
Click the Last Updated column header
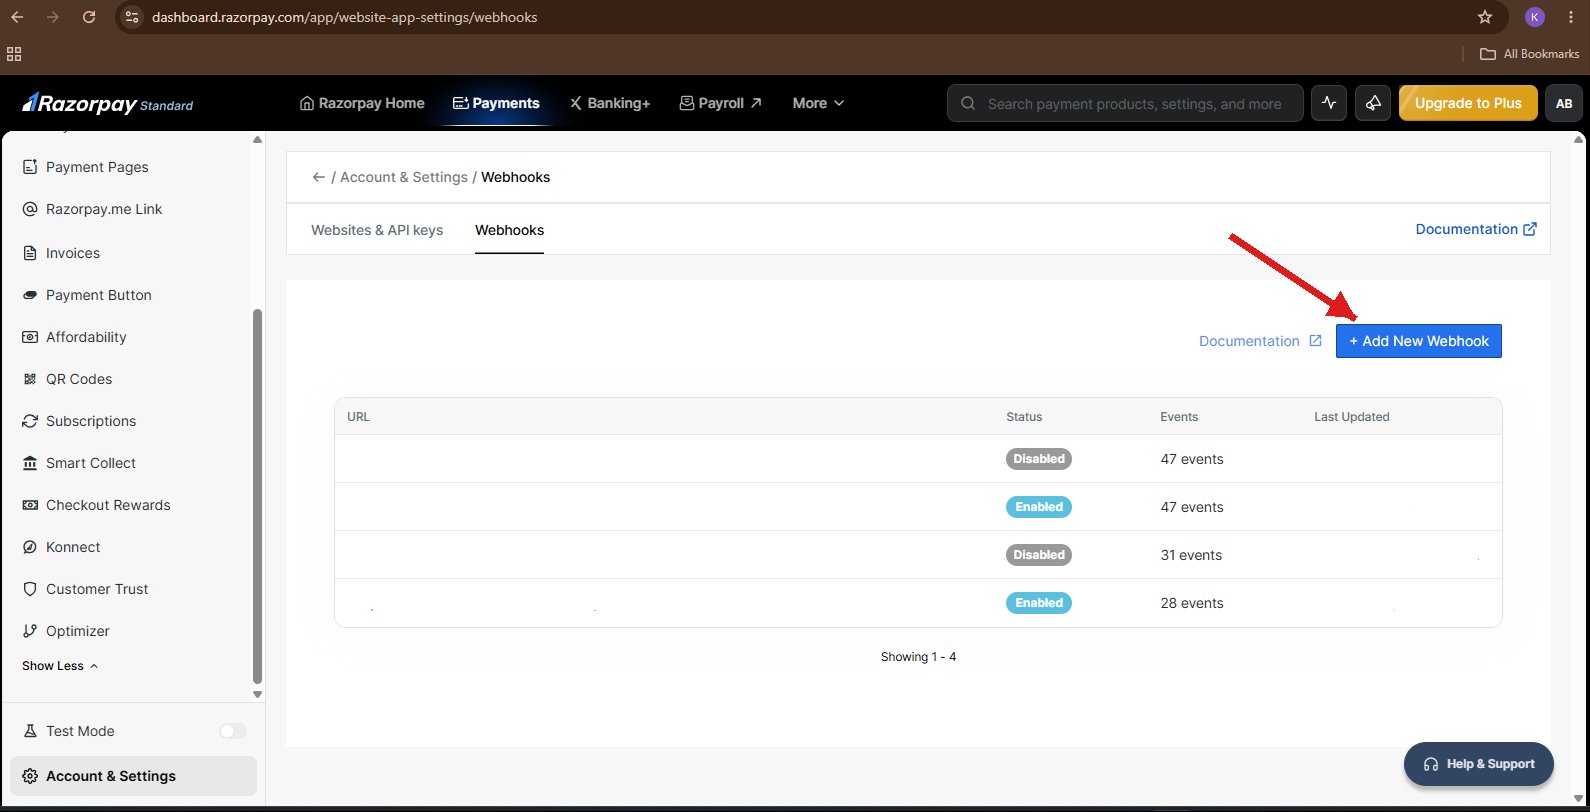[x=1352, y=417]
